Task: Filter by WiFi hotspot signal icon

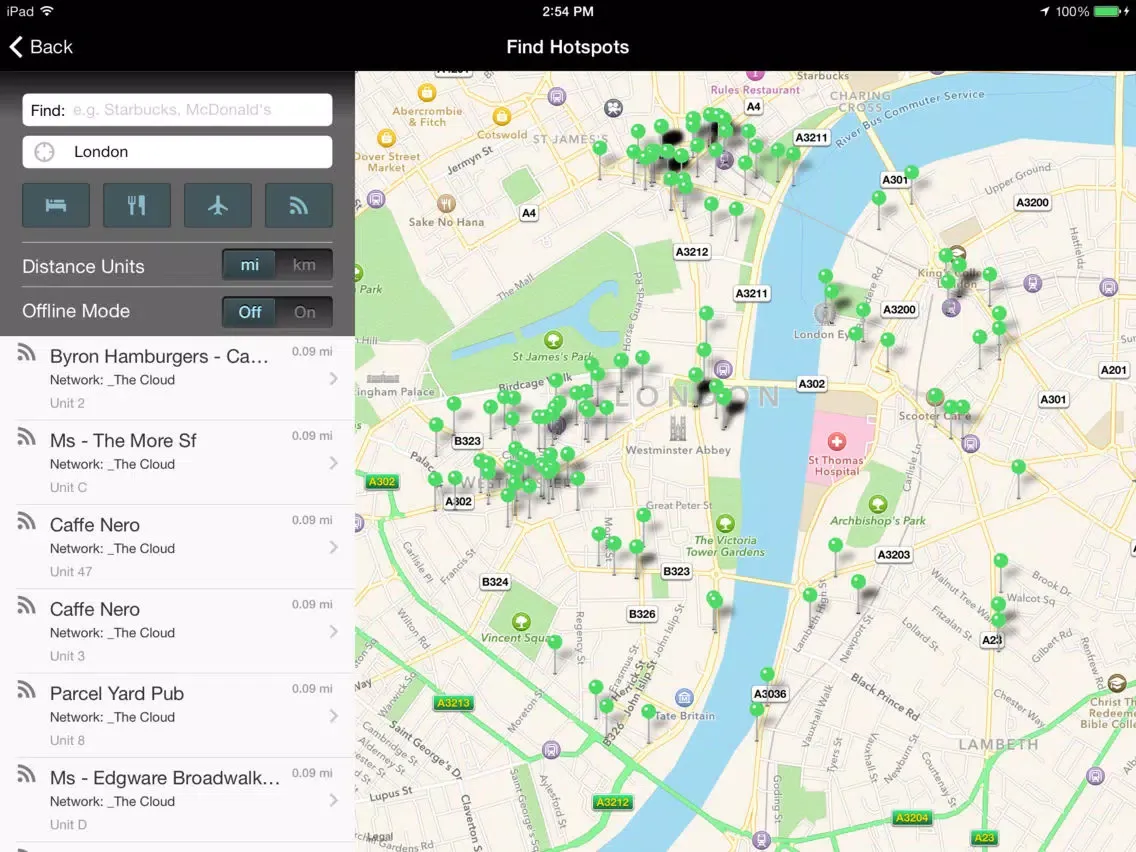Action: coord(298,206)
